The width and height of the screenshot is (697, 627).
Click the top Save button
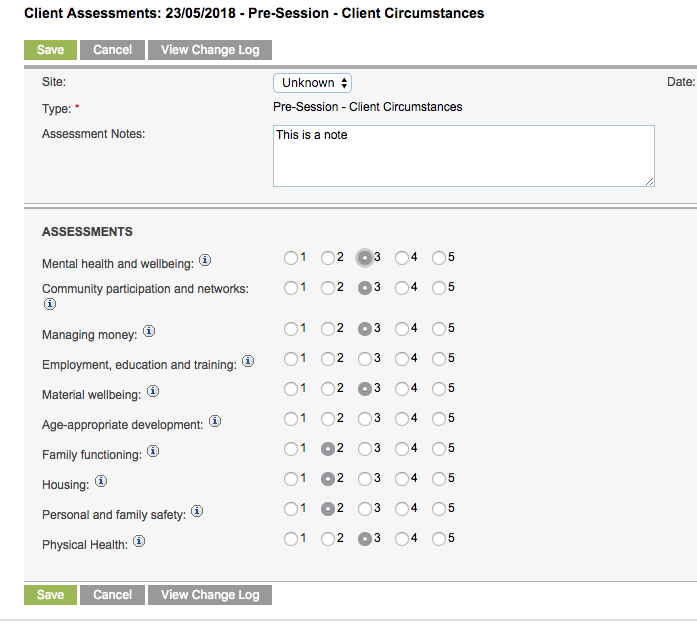tap(50, 50)
